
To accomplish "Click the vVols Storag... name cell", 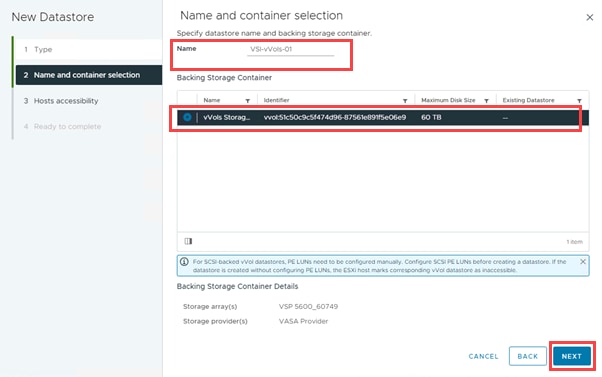I will pos(227,117).
